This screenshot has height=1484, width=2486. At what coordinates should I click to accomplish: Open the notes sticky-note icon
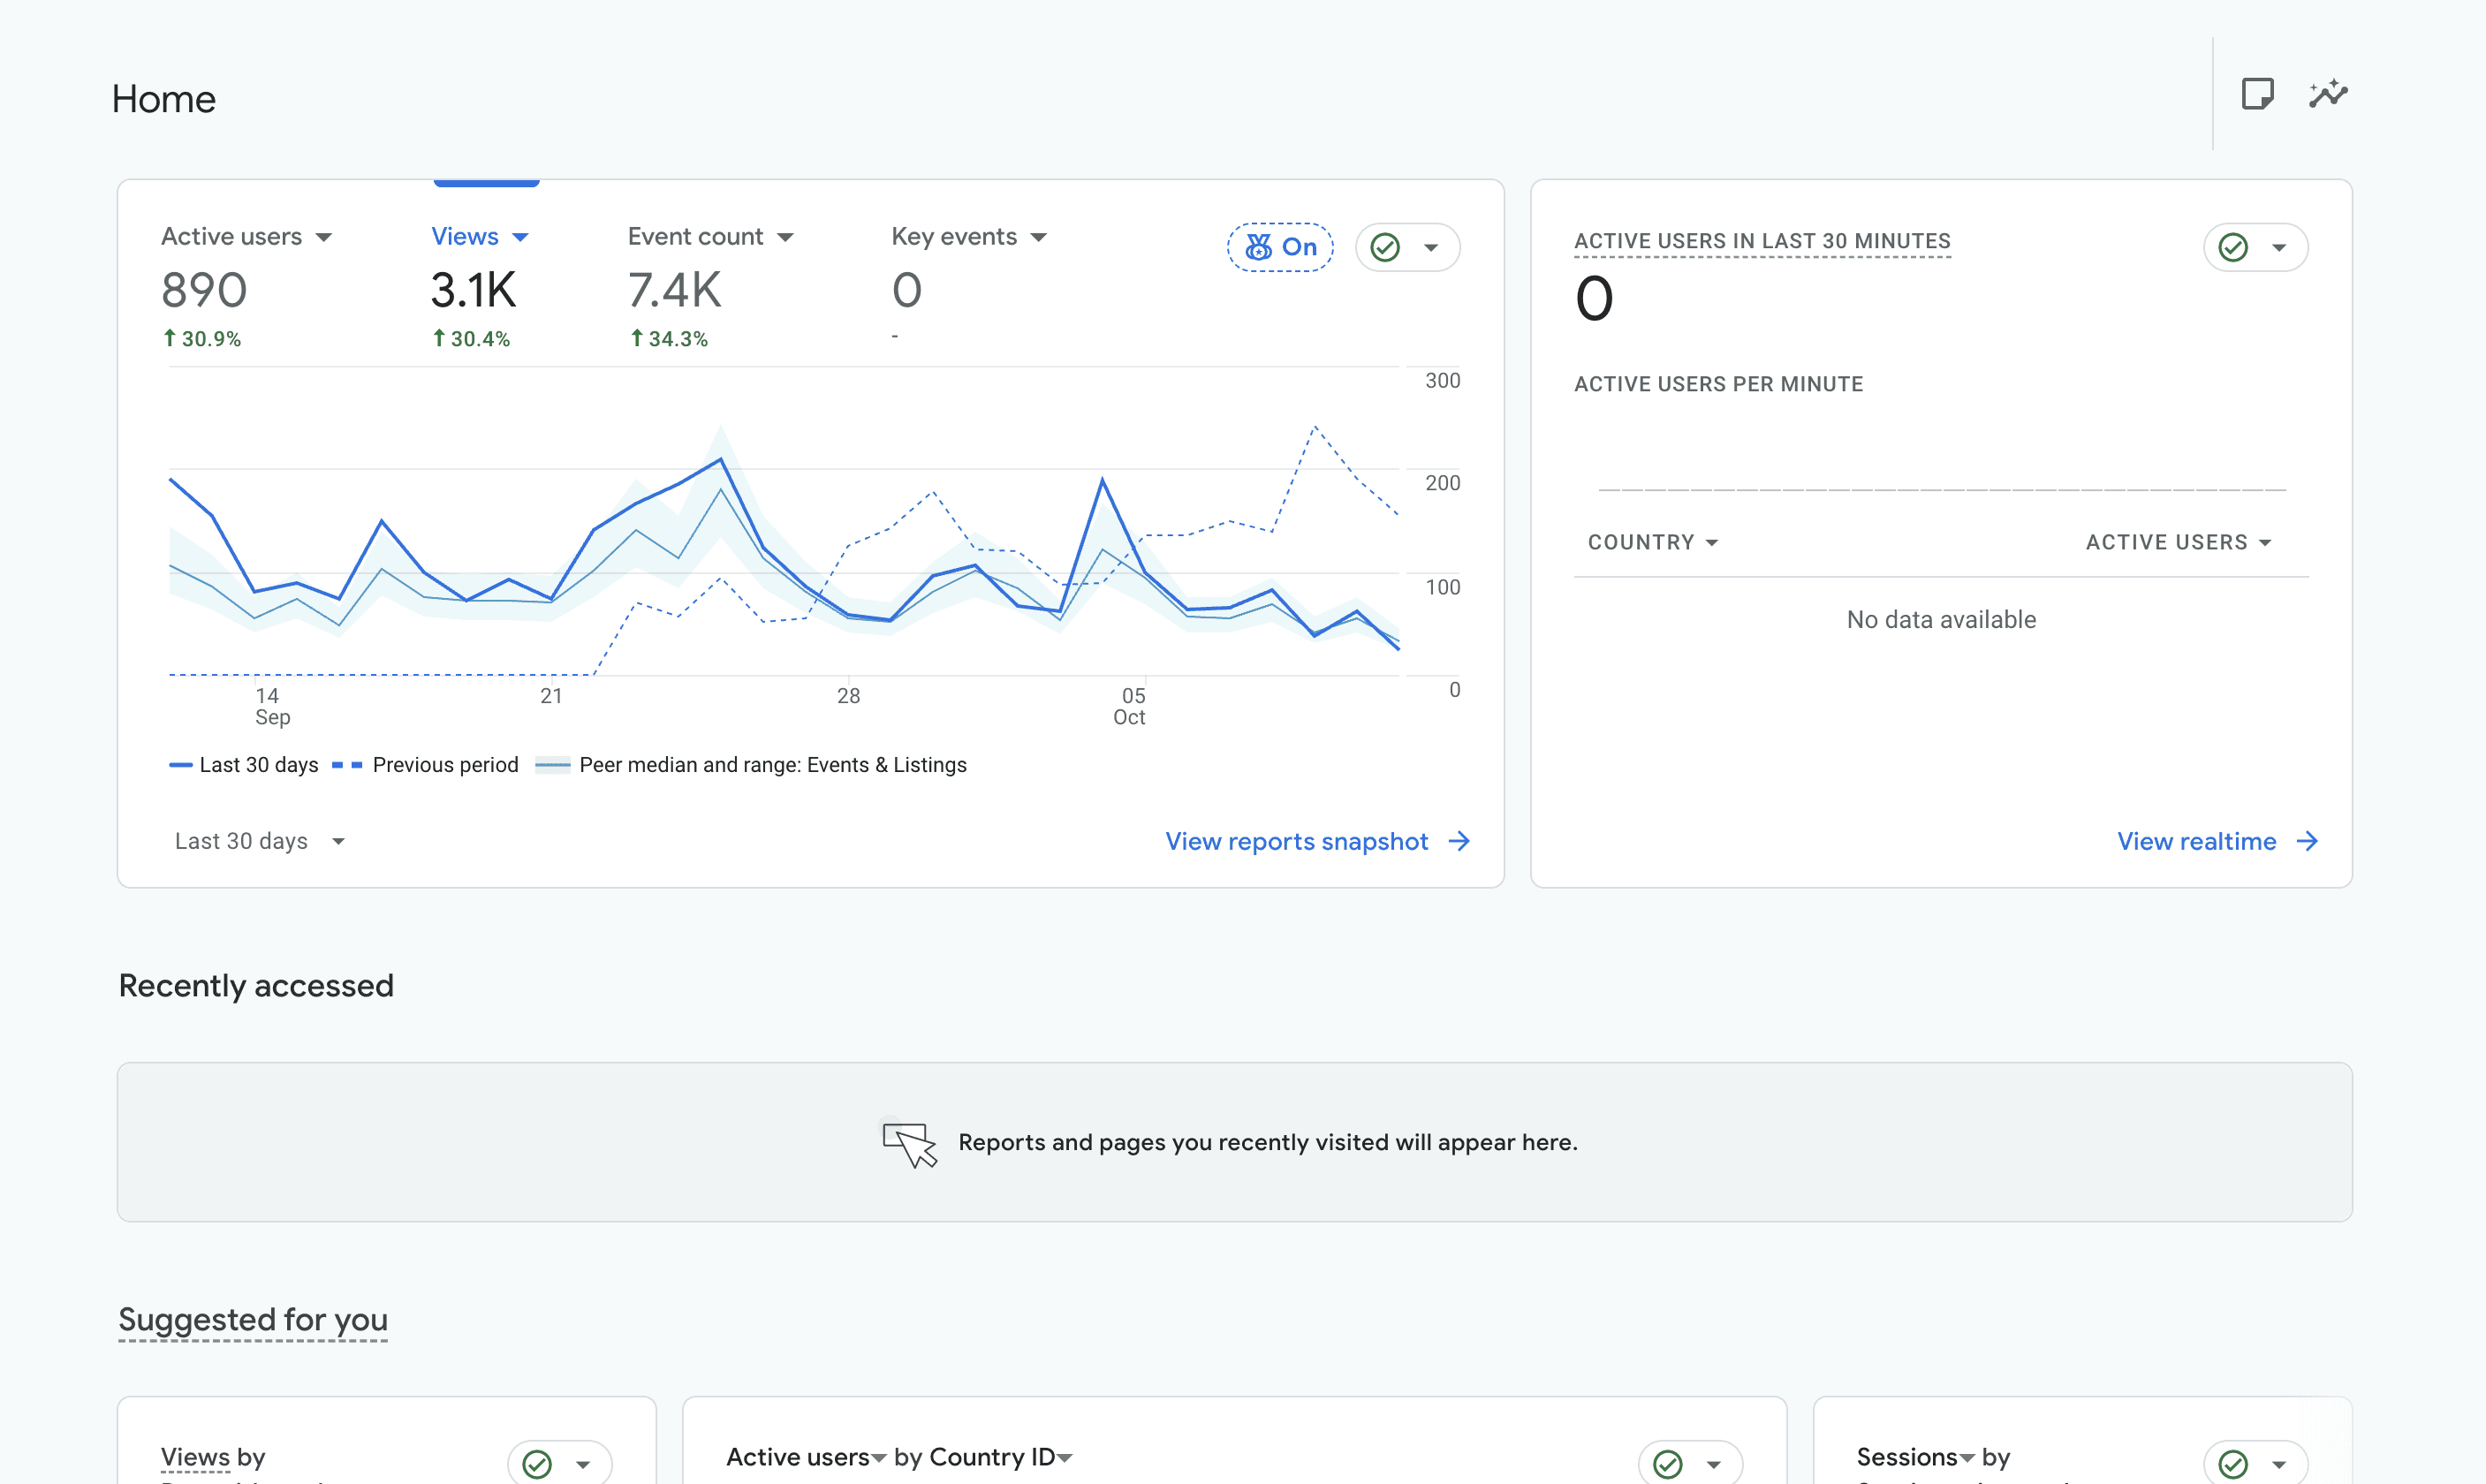[2257, 94]
